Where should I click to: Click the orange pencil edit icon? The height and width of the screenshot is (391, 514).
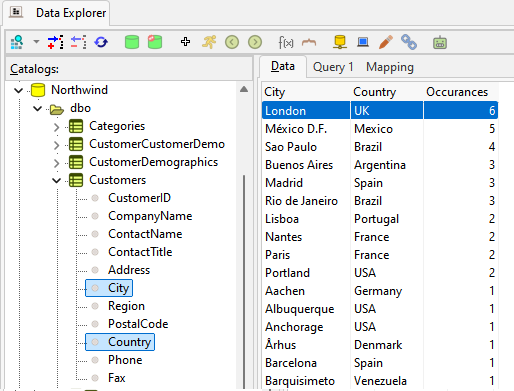pos(386,42)
